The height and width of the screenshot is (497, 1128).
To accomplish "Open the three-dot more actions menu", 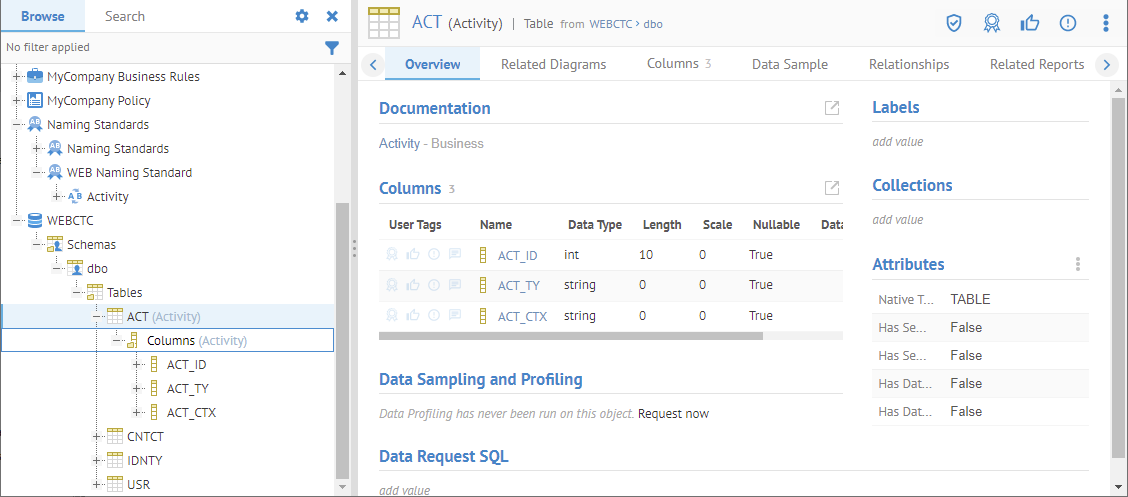I will (1105, 23).
